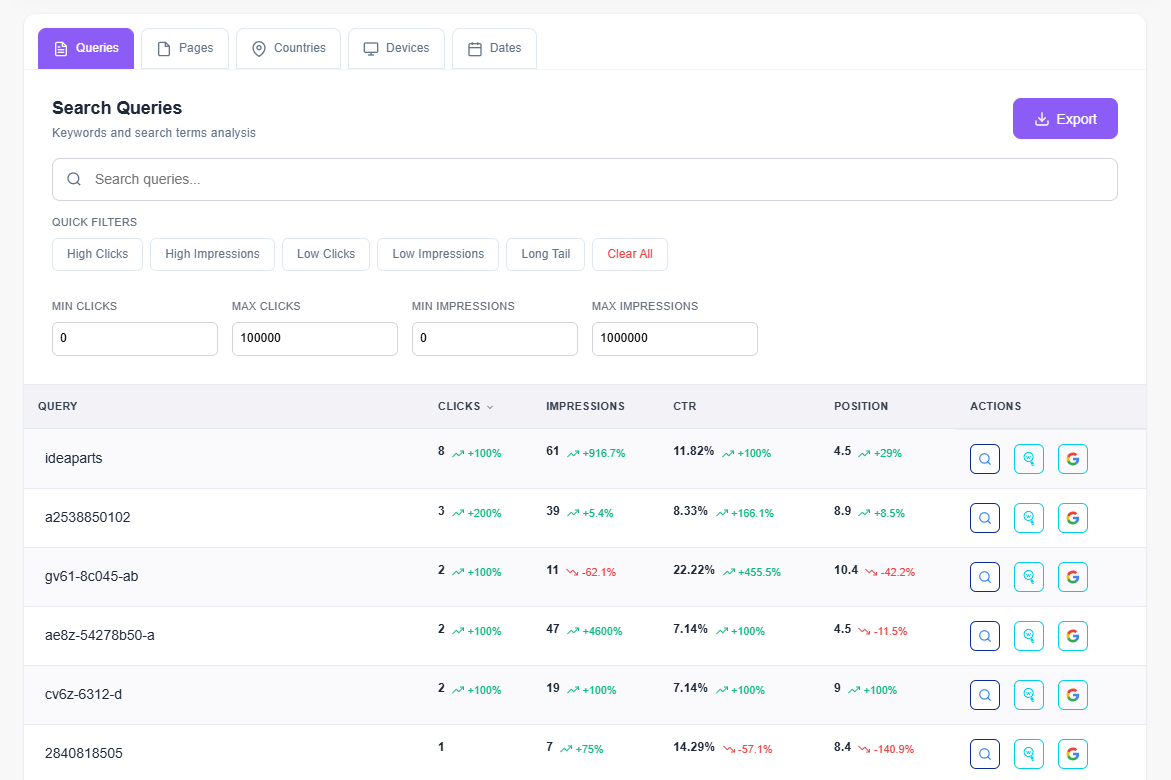Click the magnifier inspect icon for gv61-8c045-ab
1171x780 pixels.
click(984, 576)
